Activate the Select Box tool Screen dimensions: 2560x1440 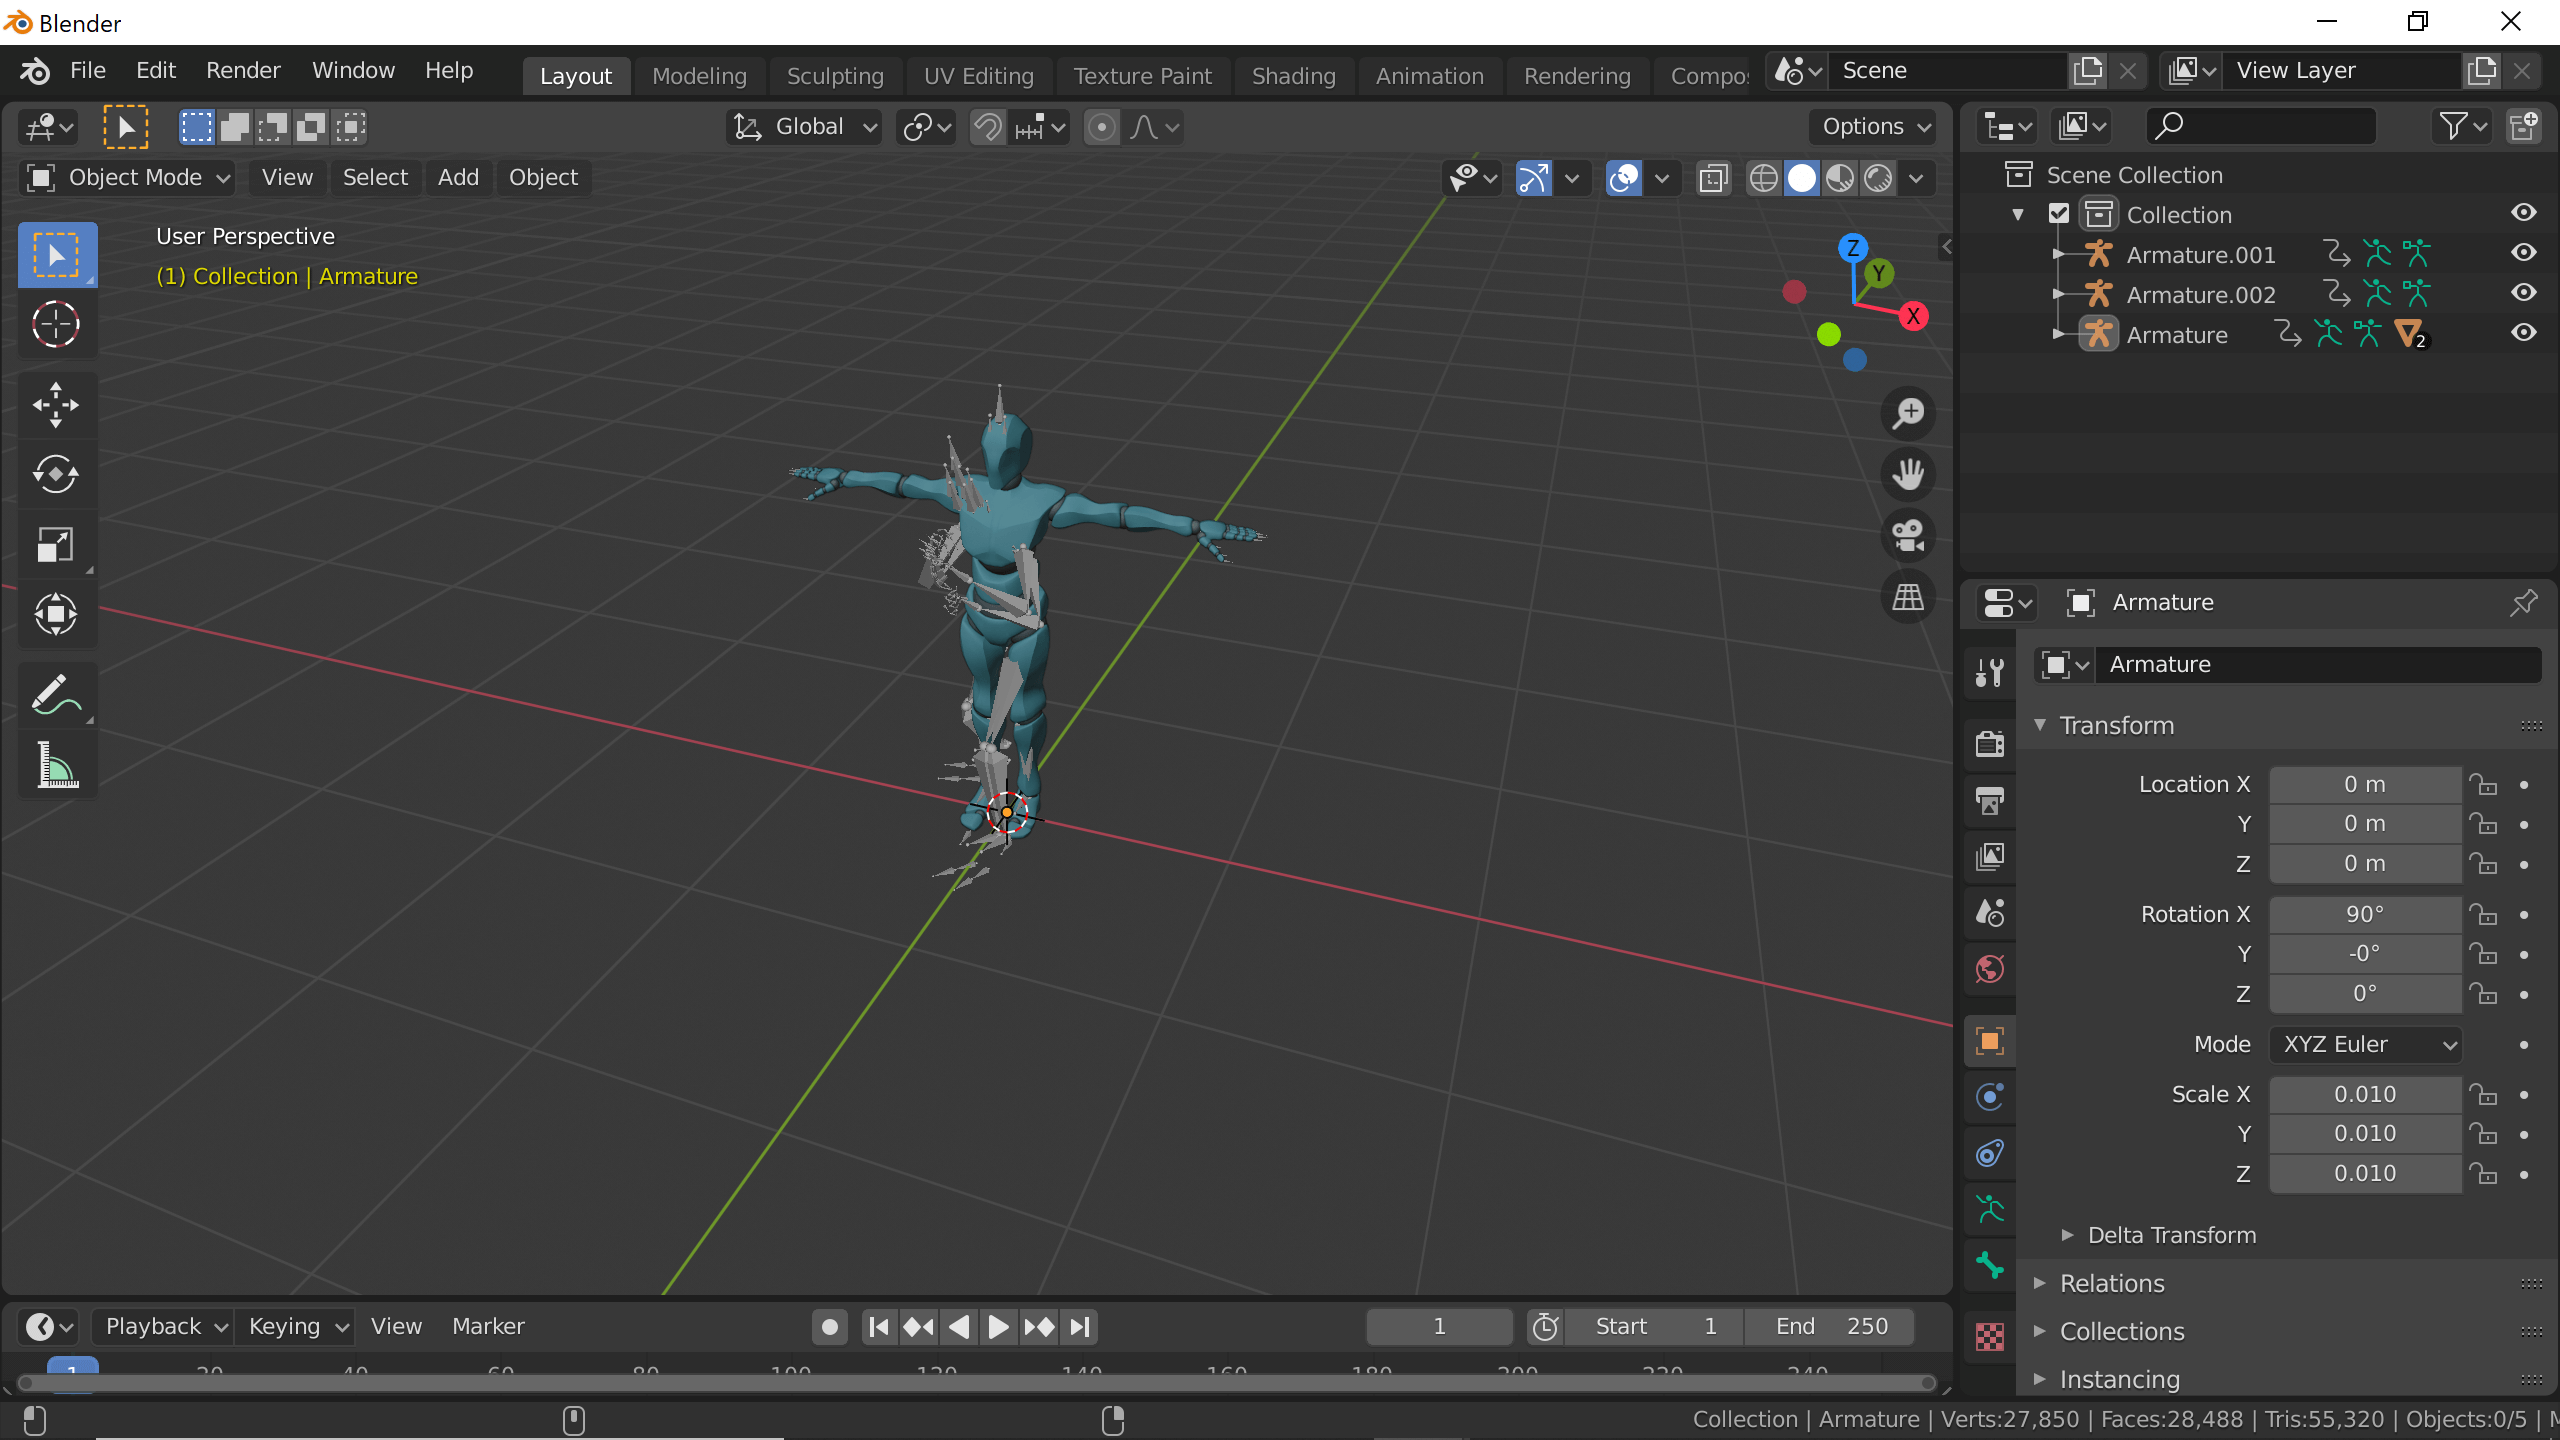coord(56,255)
